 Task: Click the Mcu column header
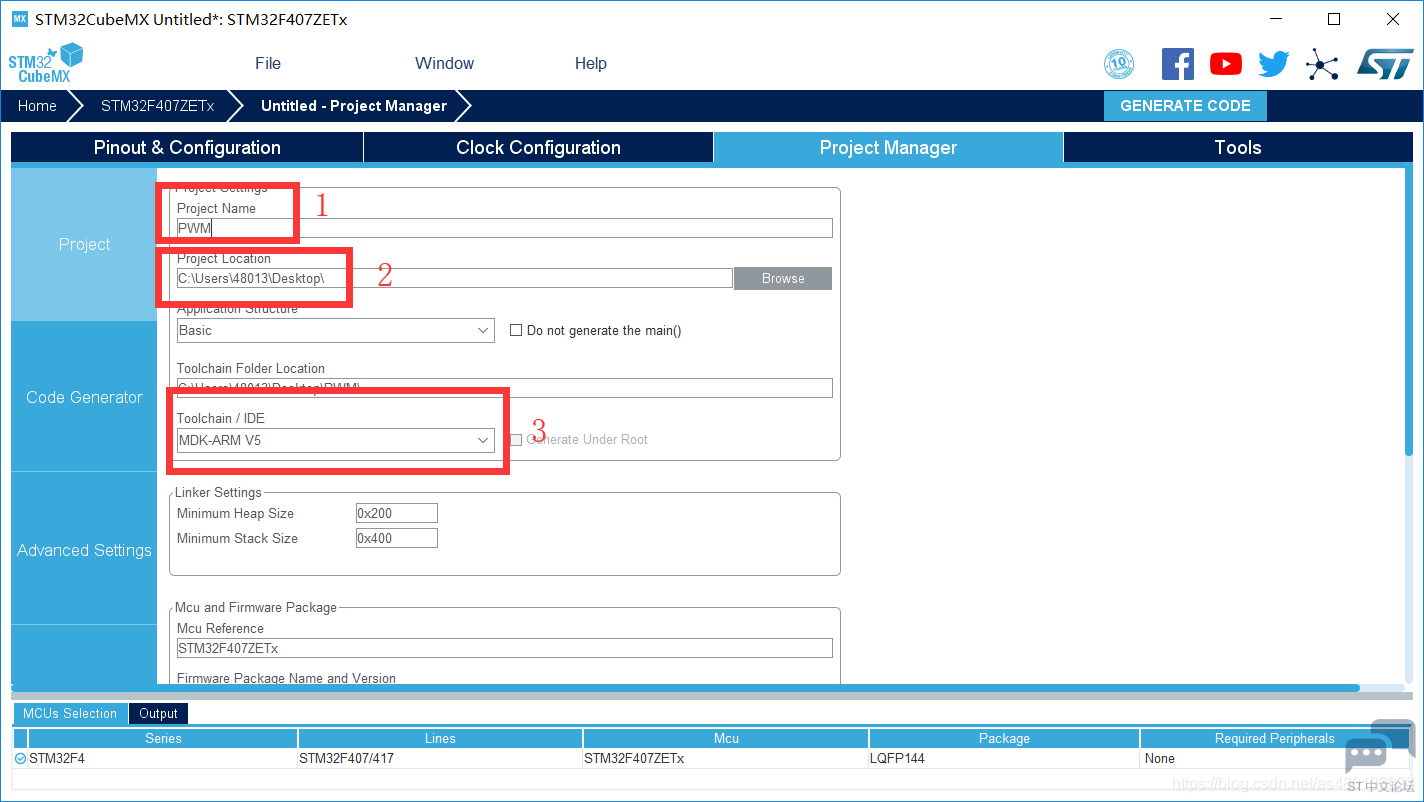coord(726,738)
